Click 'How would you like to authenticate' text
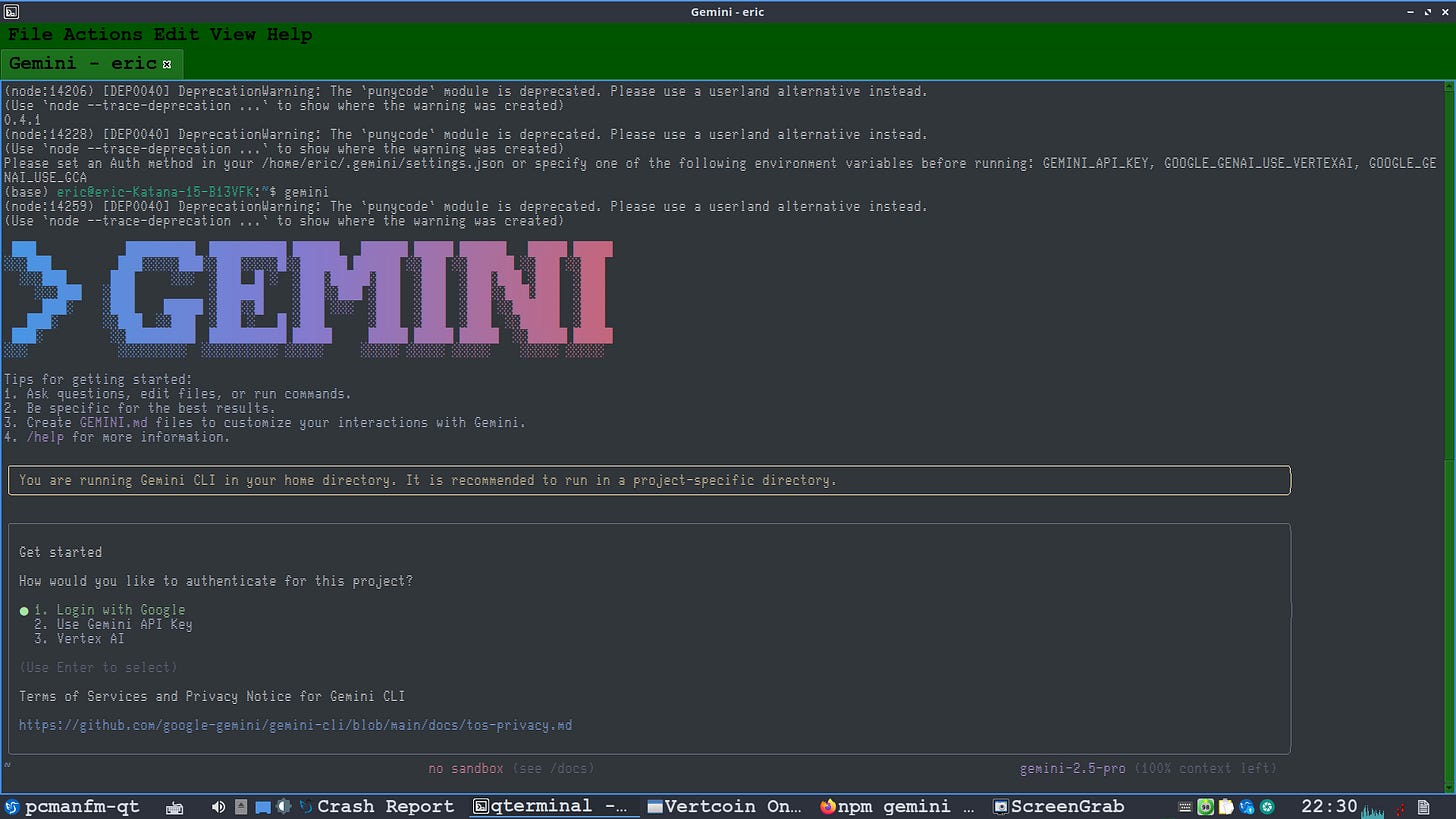 pos(216,581)
